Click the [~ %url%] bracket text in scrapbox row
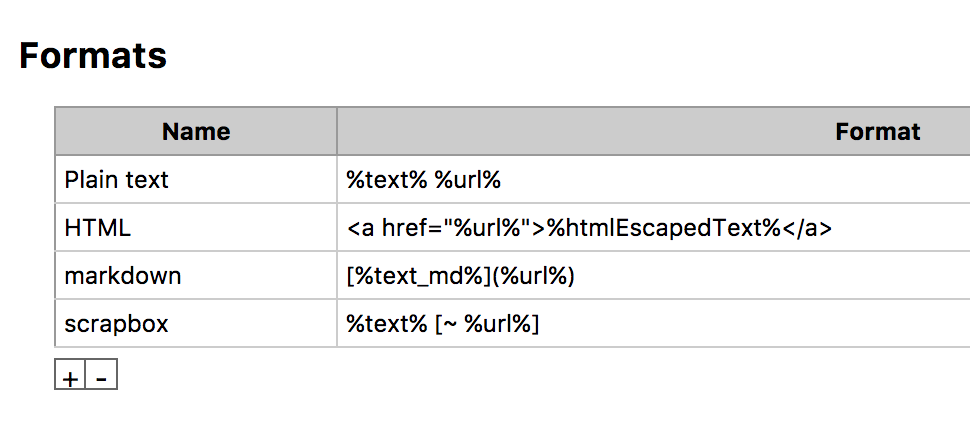 [487, 324]
